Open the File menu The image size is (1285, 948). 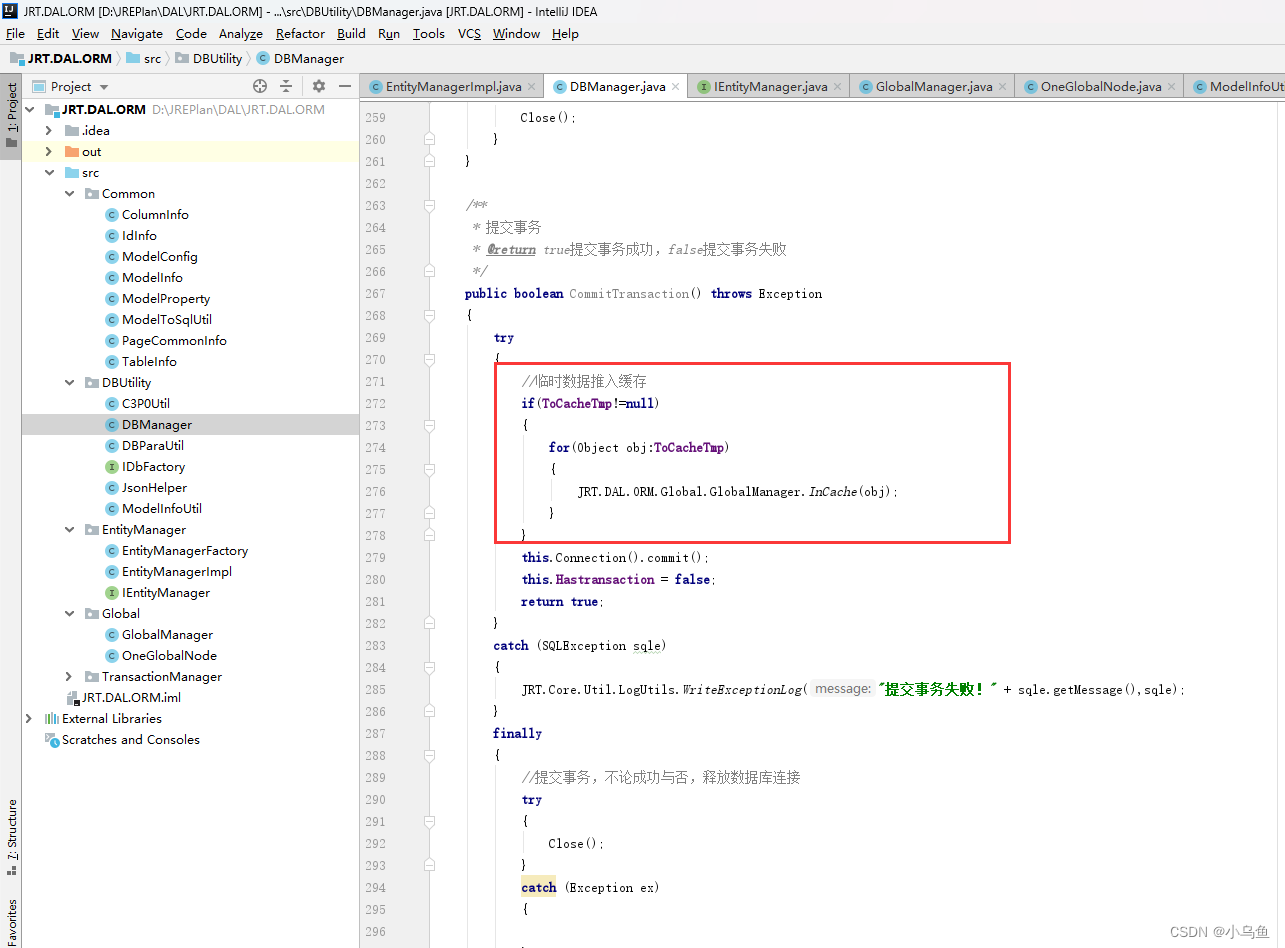15,33
